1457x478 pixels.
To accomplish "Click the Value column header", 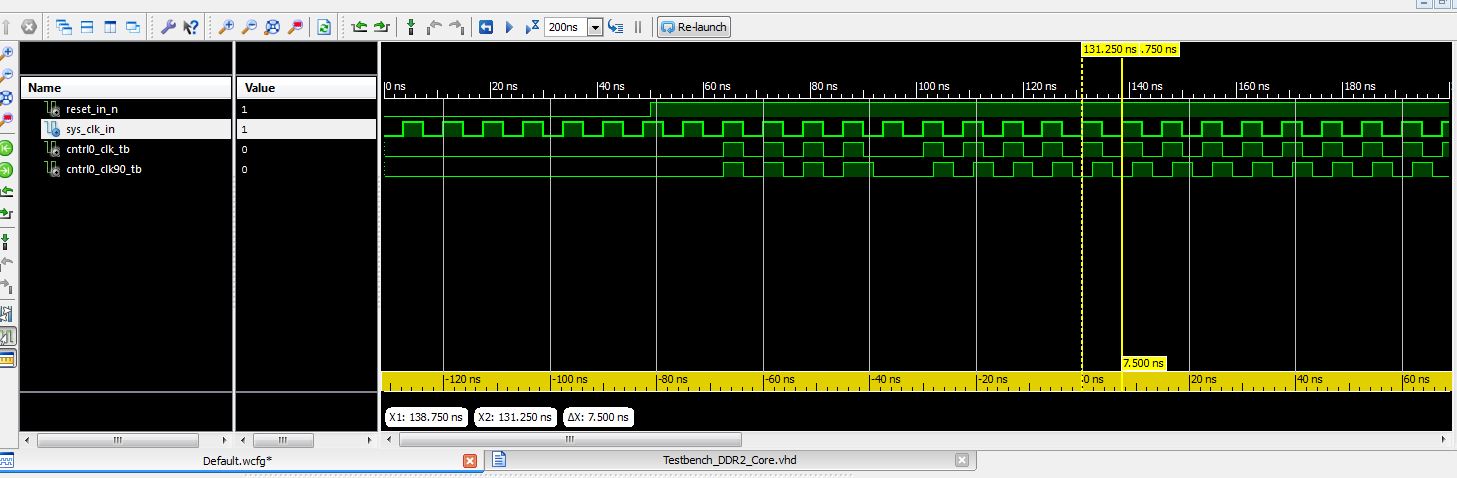I will coord(306,88).
